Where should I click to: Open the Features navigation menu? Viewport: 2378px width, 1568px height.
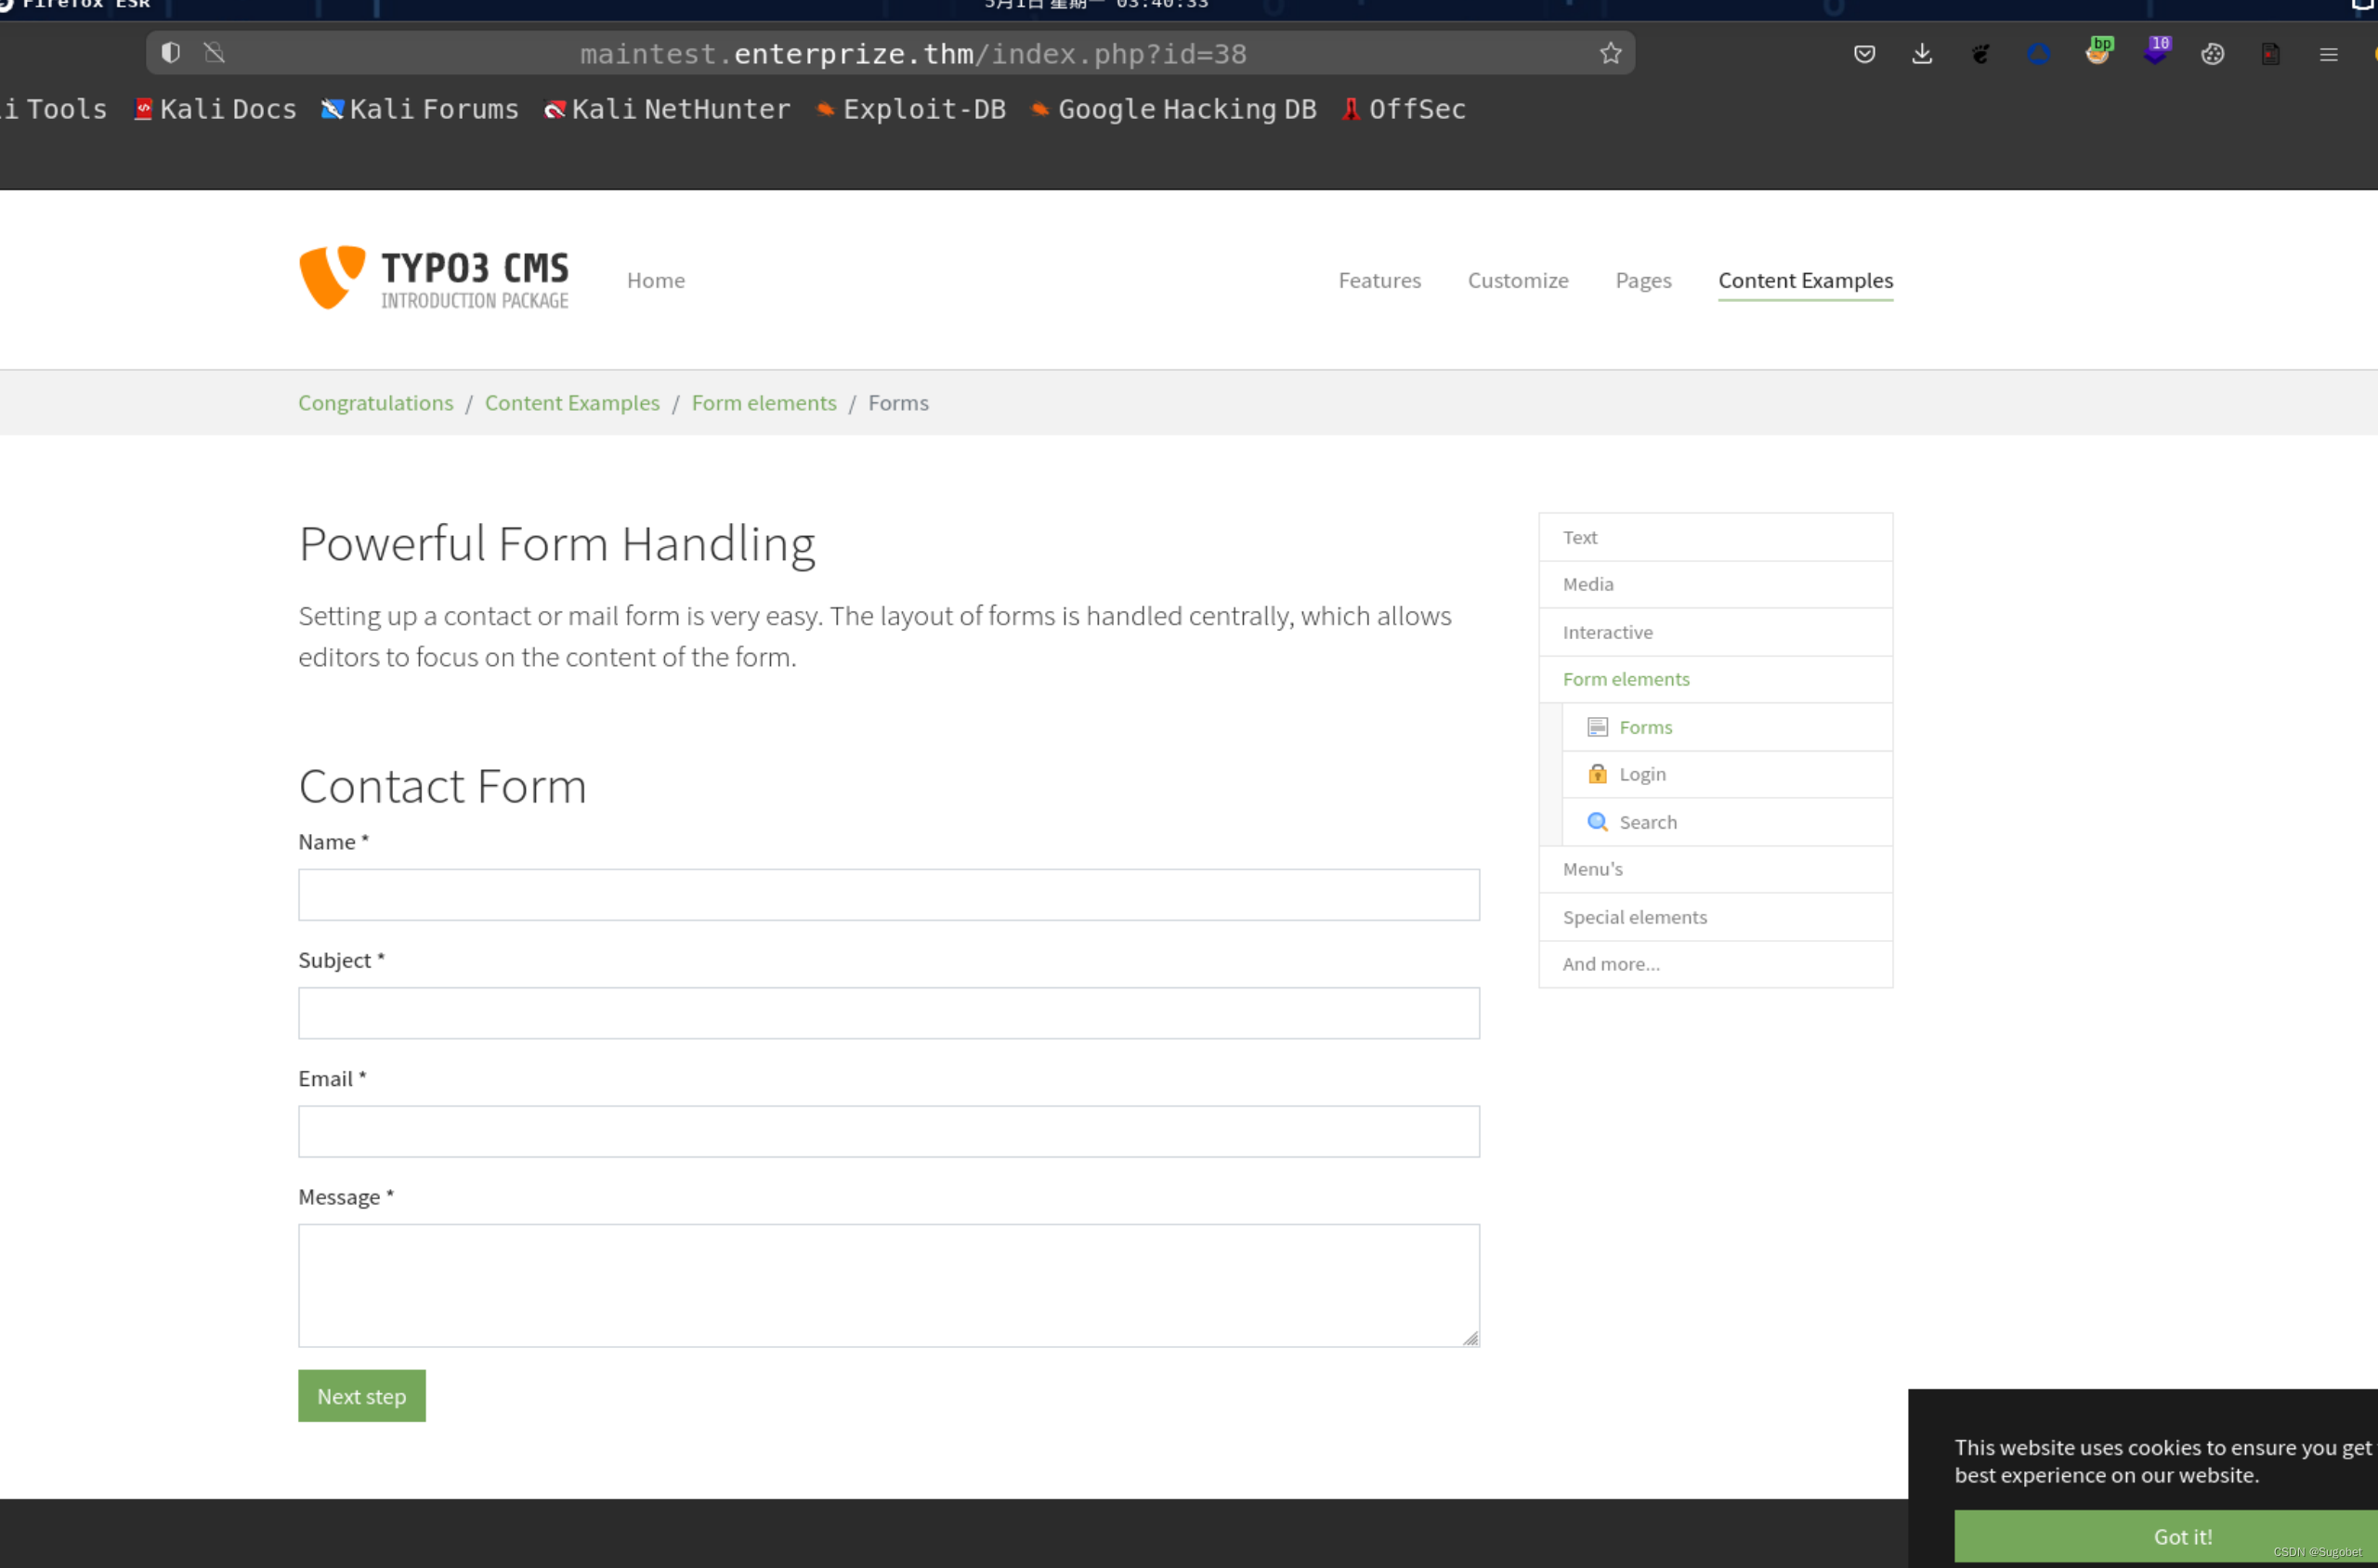point(1379,281)
